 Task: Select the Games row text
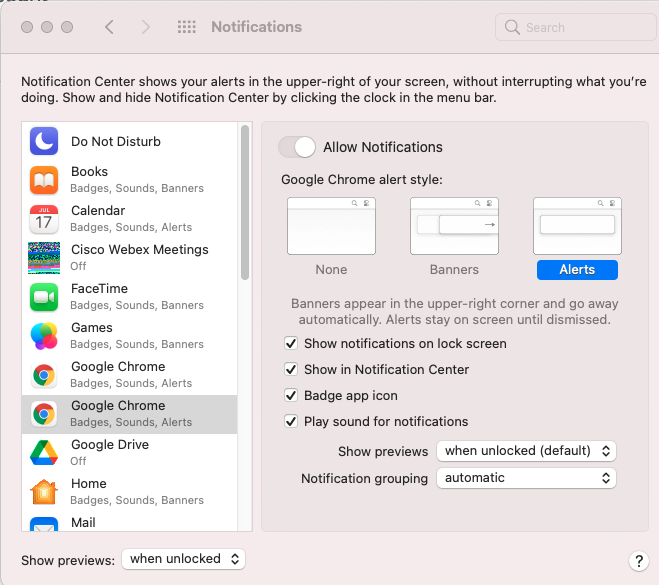pos(137,336)
